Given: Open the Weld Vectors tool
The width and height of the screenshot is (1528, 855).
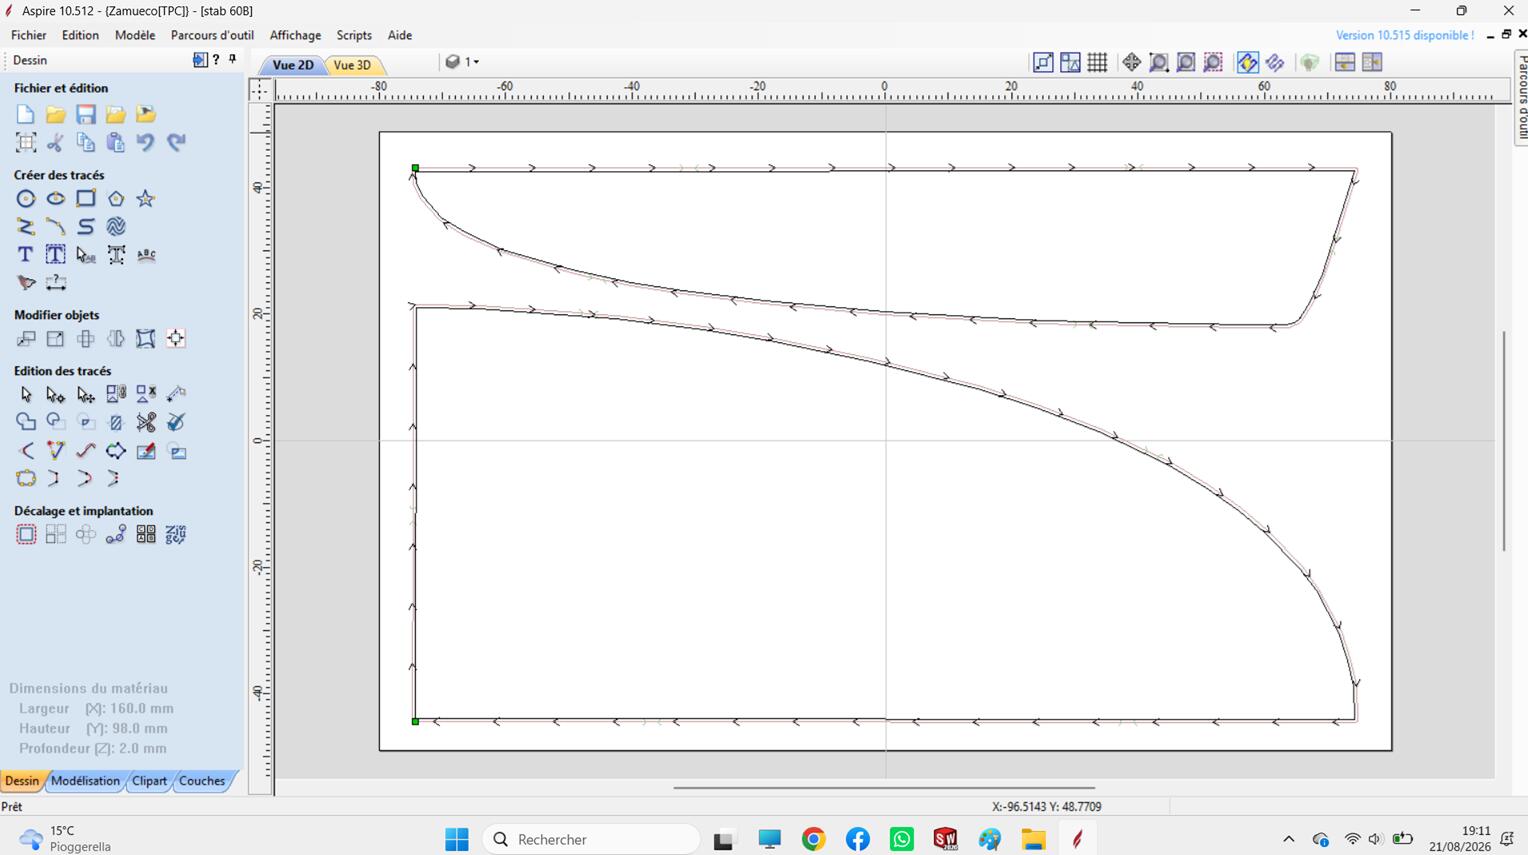Looking at the screenshot, I should point(26,423).
